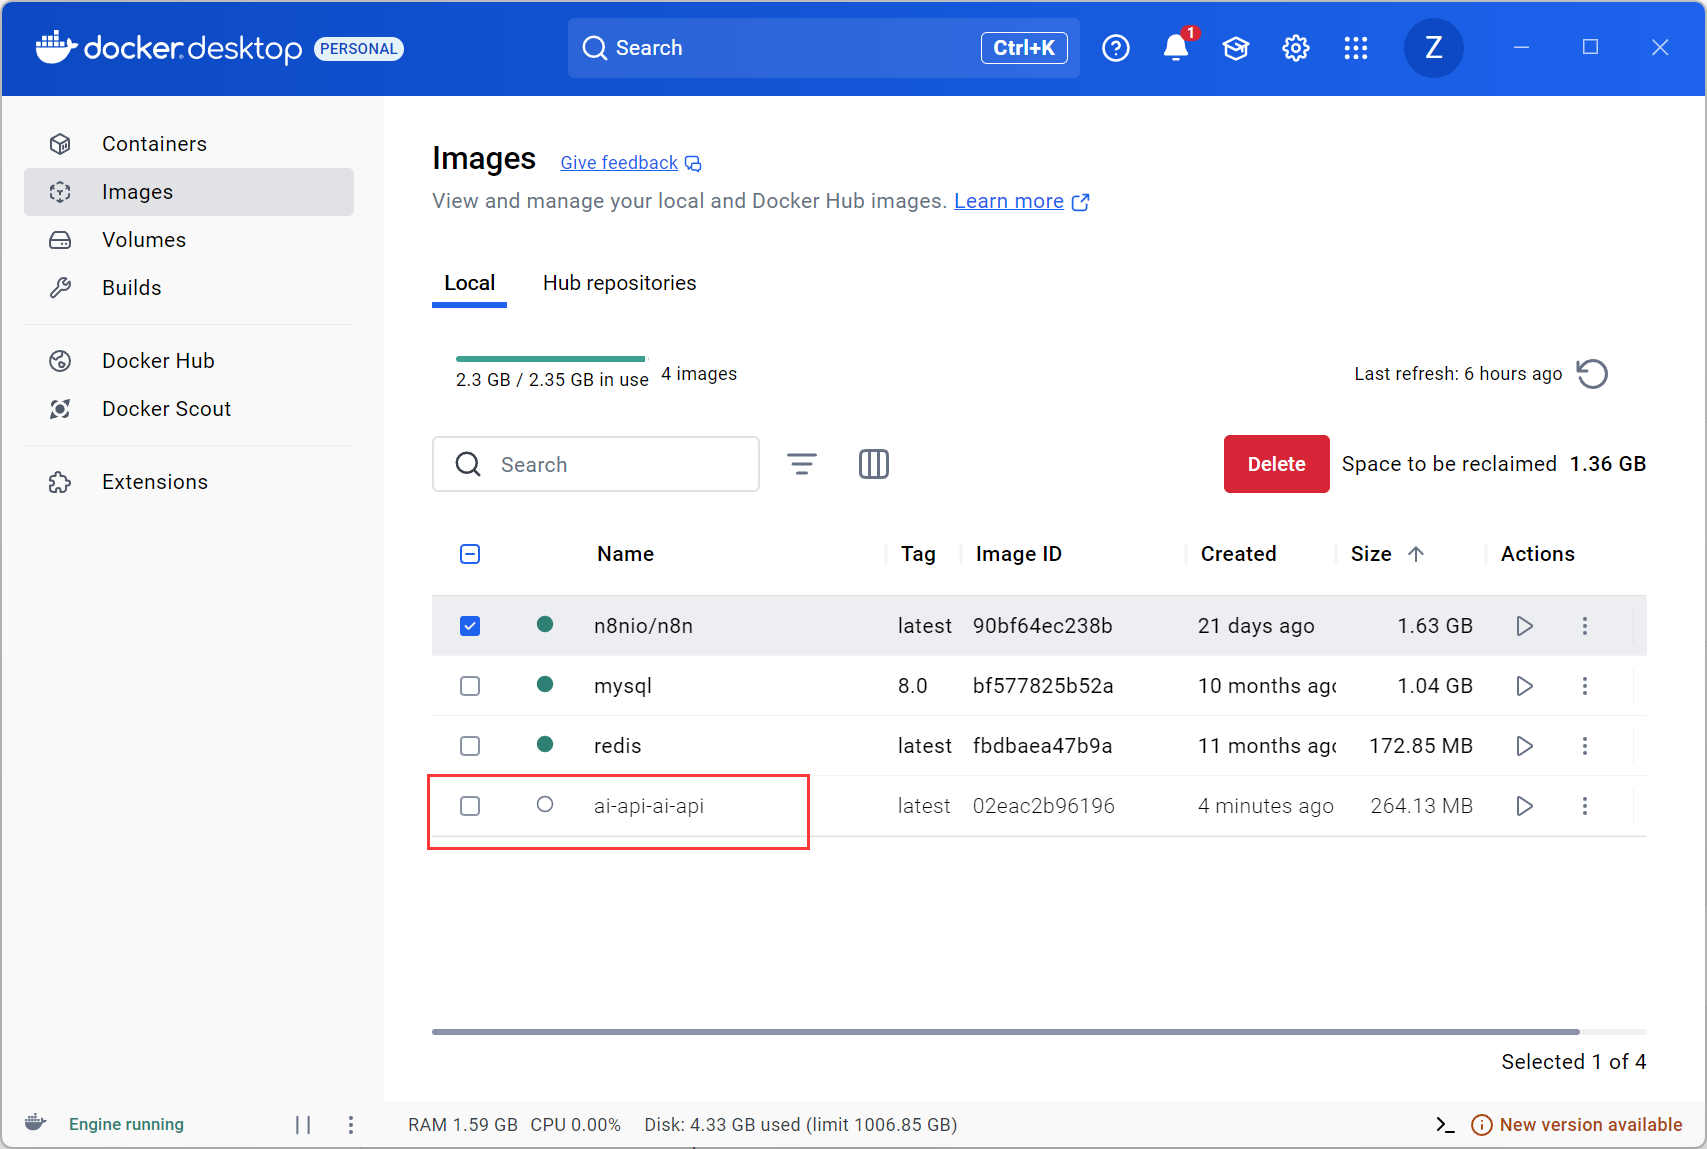Focus the top Search bar
Screen dimensions: 1707x1149
(x=824, y=48)
